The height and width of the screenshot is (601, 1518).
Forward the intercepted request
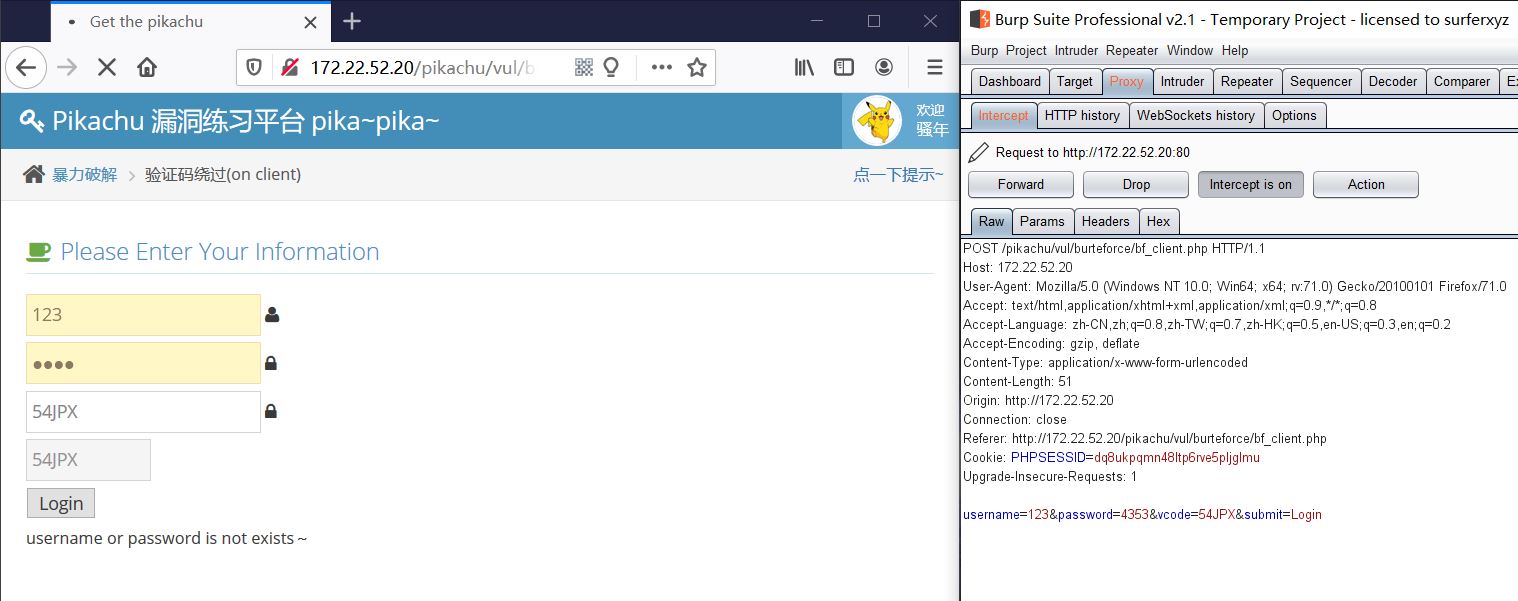coord(1021,185)
